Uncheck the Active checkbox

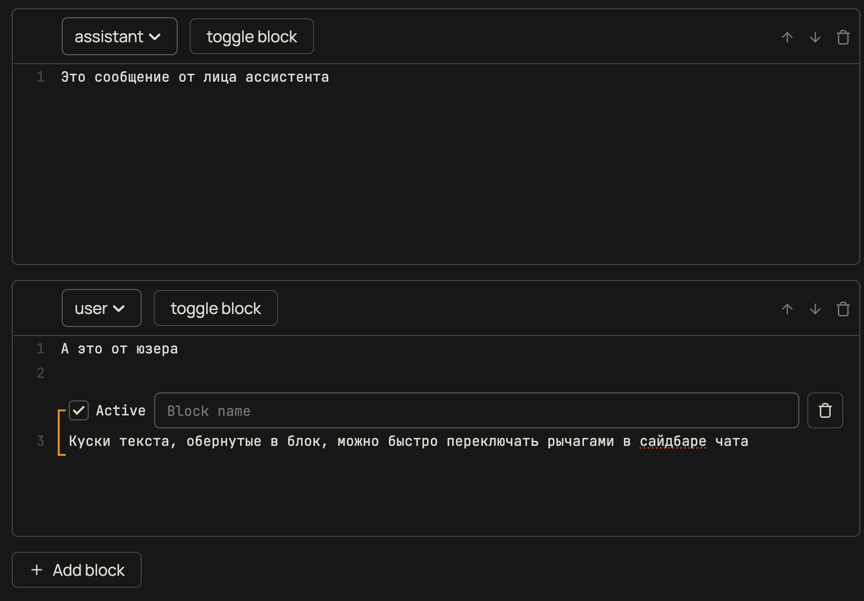point(79,411)
